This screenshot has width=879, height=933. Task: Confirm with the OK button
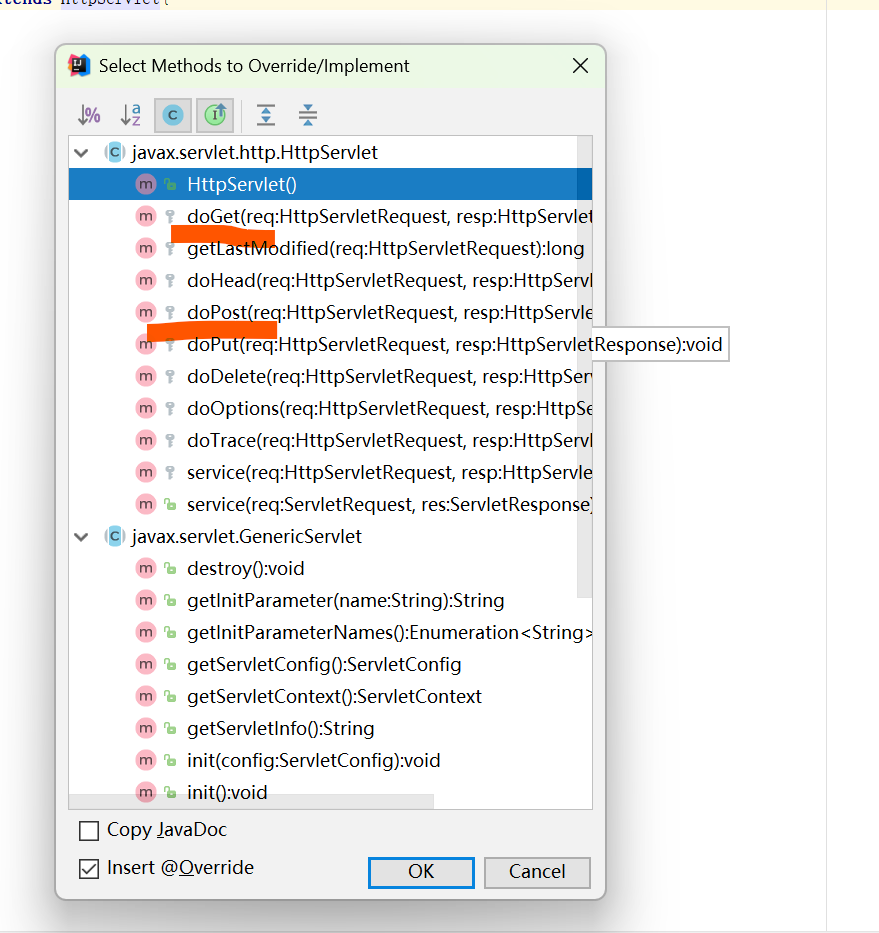(421, 872)
